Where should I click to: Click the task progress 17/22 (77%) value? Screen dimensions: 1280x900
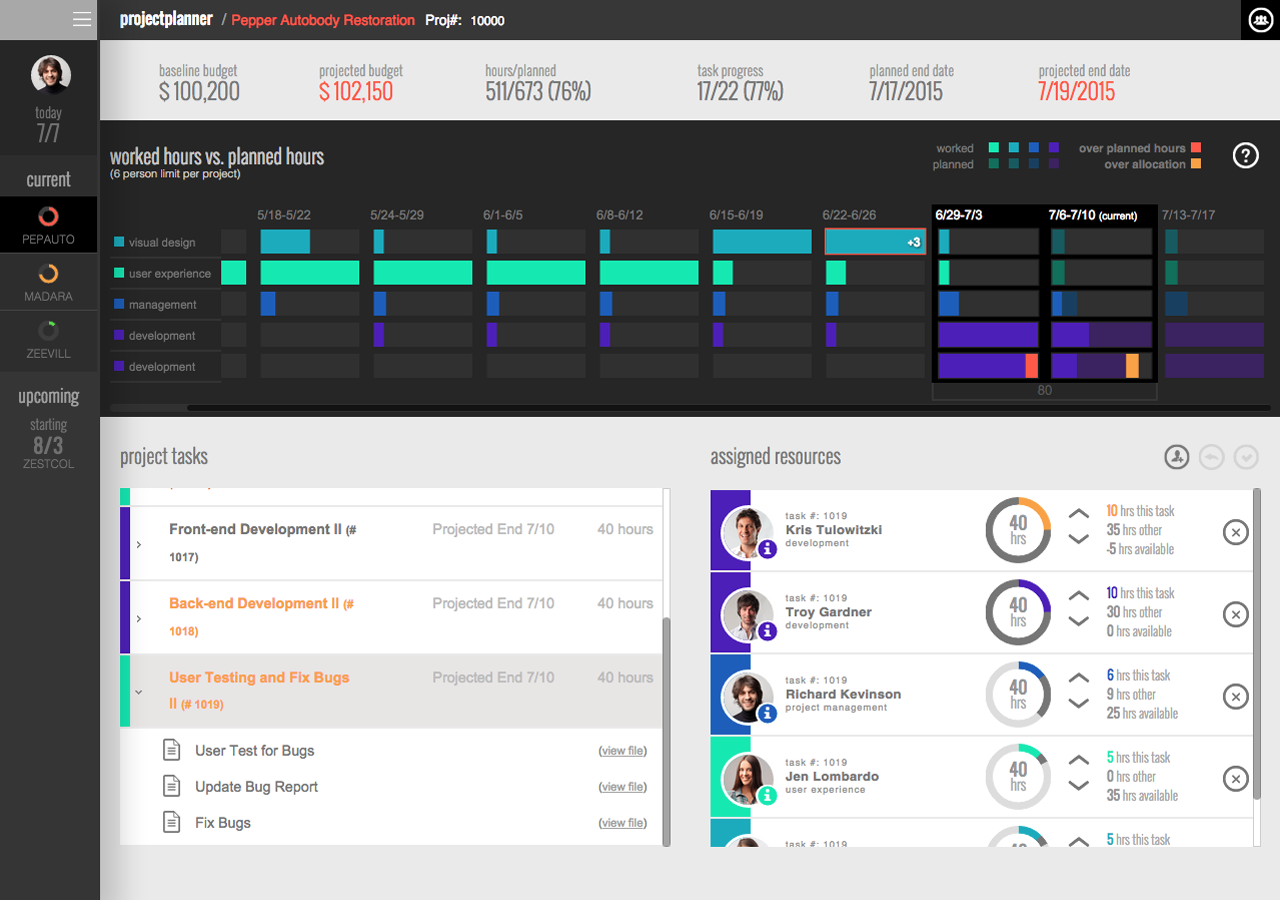(740, 92)
